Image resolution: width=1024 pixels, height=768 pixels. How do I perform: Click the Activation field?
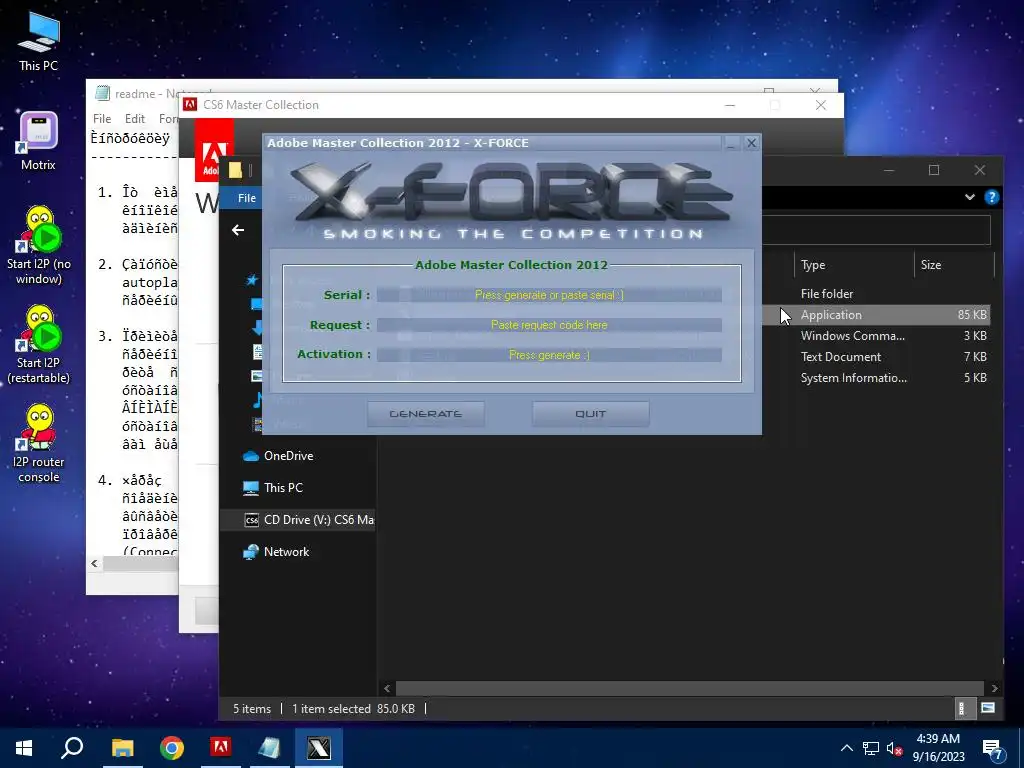click(549, 355)
